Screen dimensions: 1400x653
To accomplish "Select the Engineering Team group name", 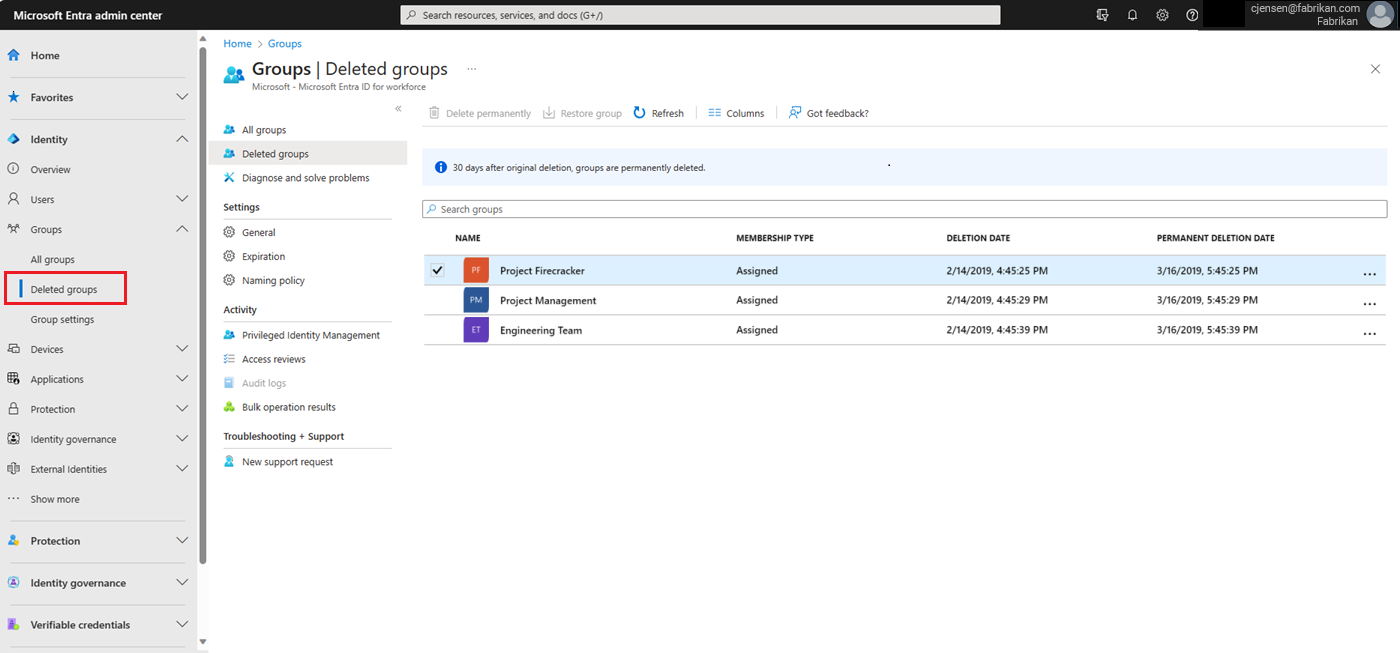I will pyautogui.click(x=541, y=331).
